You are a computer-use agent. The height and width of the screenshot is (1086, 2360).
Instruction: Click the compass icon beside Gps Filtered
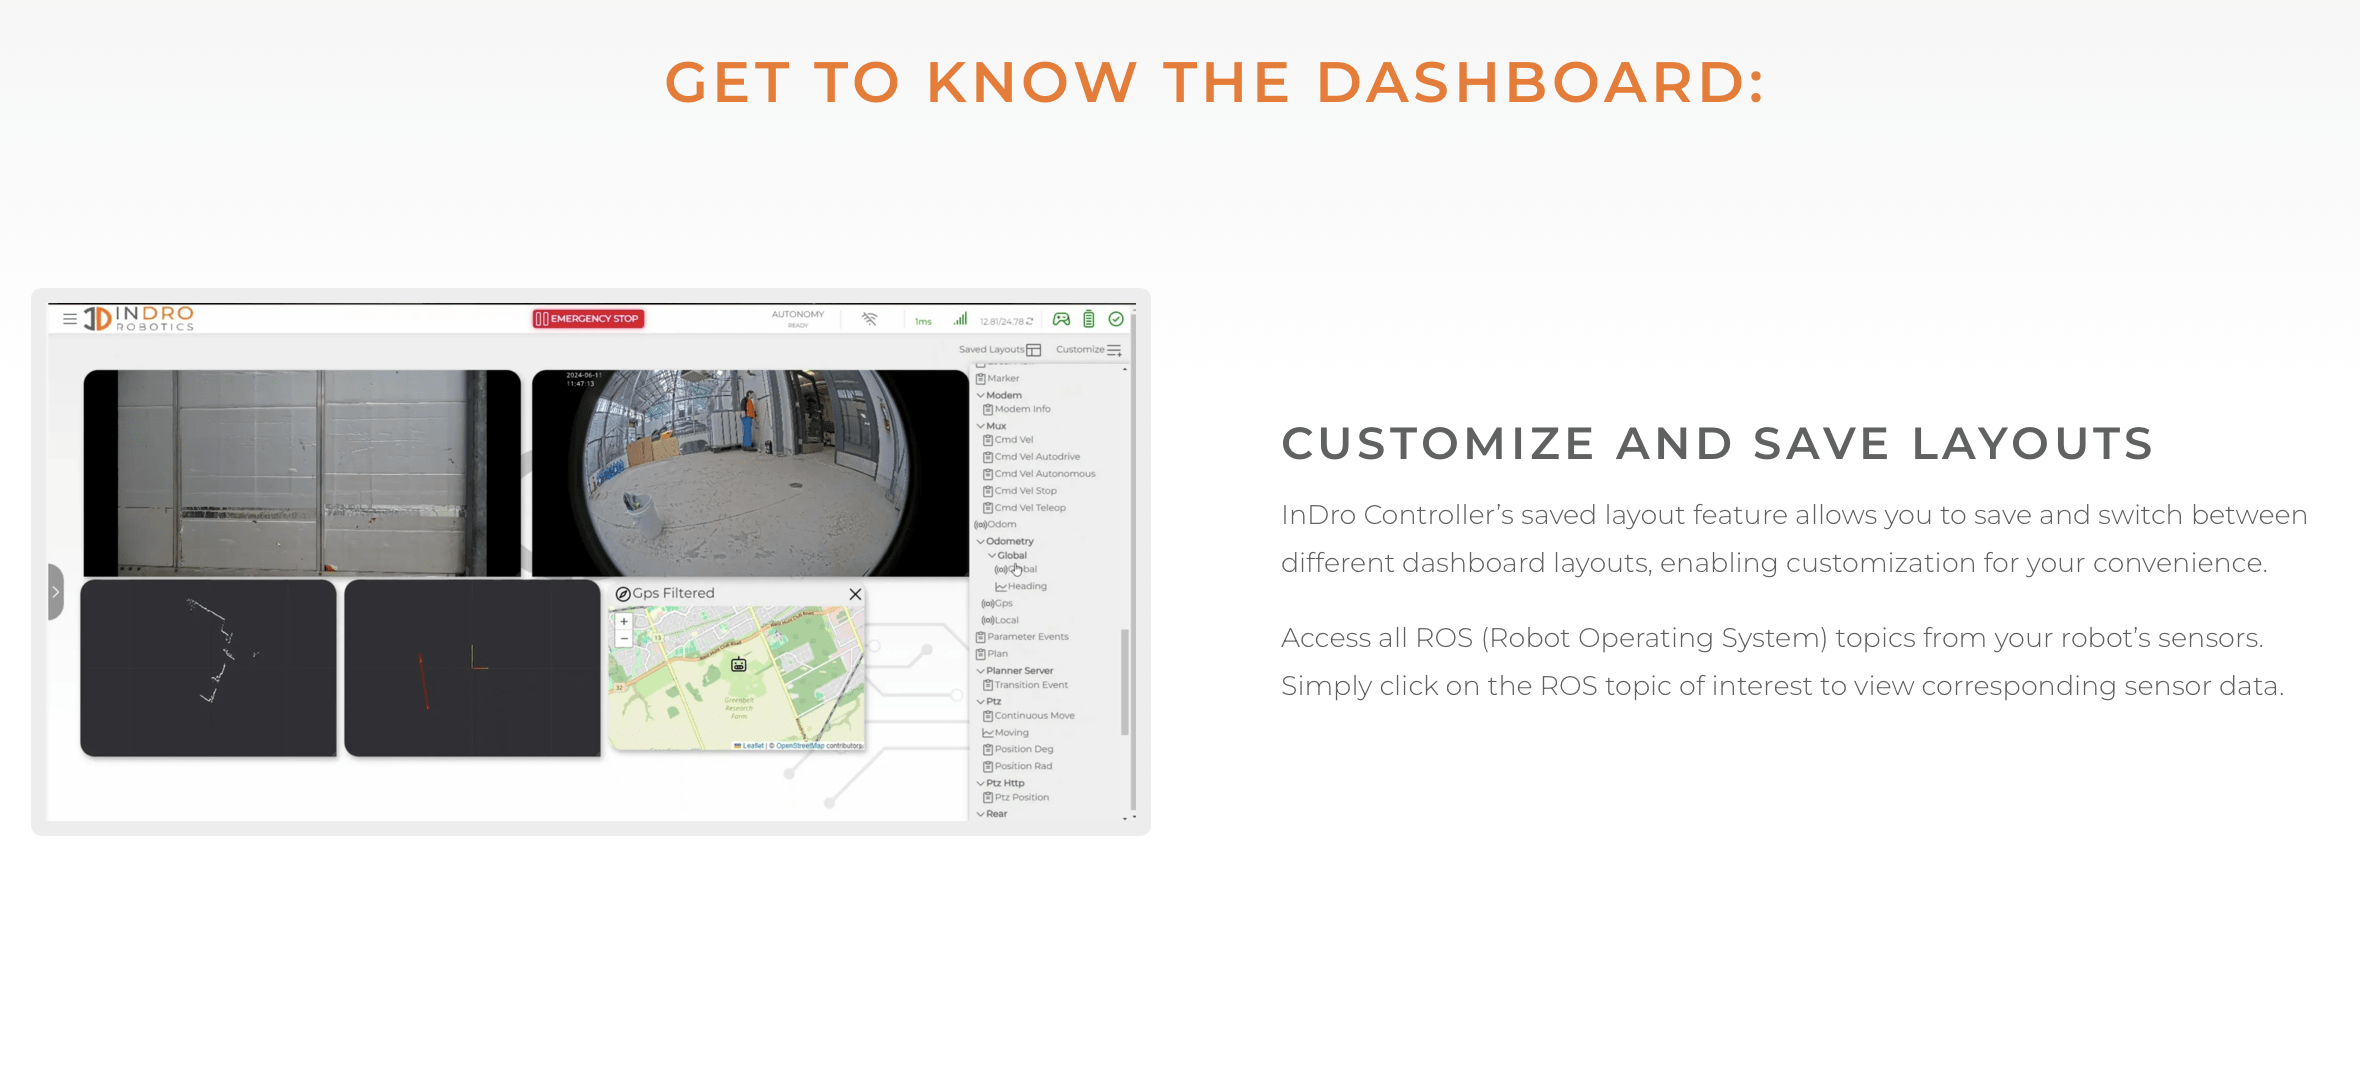623,594
